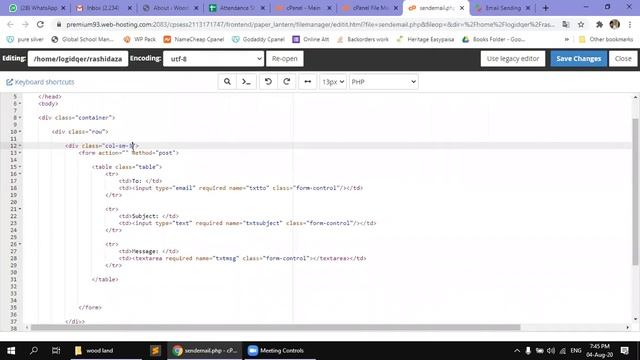The height and width of the screenshot is (360, 640).
Task: Go forward in browser history
Action: point(25,24)
